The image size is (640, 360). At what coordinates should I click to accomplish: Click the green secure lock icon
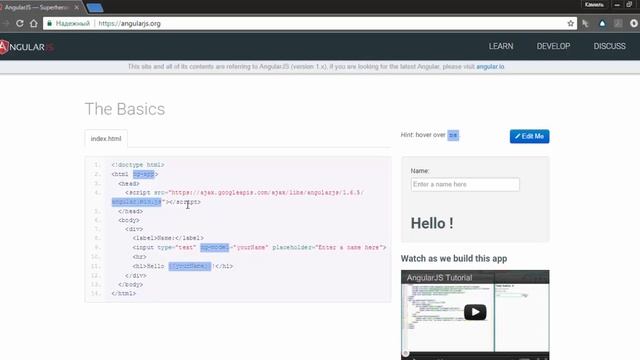coord(50,23)
